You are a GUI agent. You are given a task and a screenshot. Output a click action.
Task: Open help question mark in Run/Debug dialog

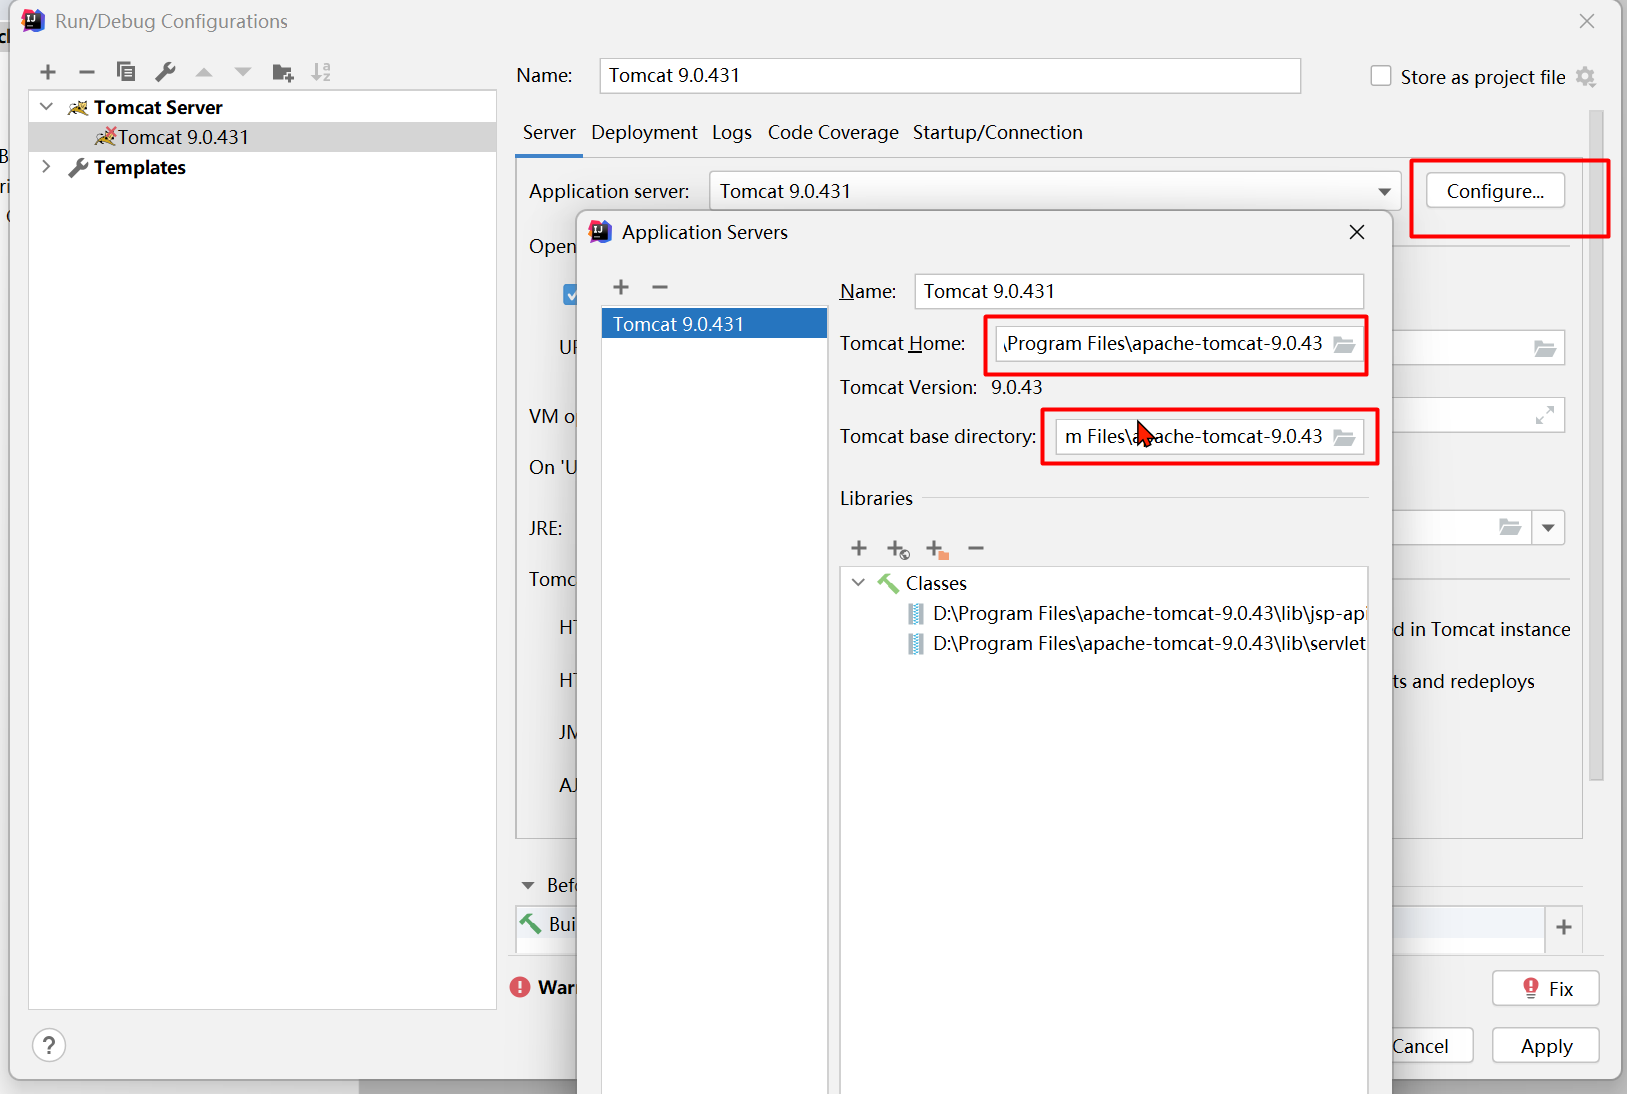coord(49,1045)
